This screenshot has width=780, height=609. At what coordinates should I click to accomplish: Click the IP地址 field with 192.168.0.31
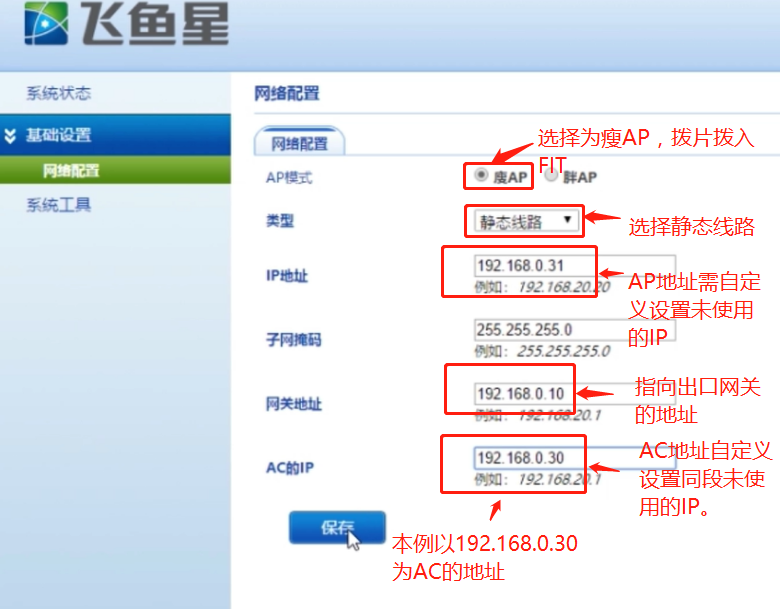pyautogui.click(x=575, y=266)
